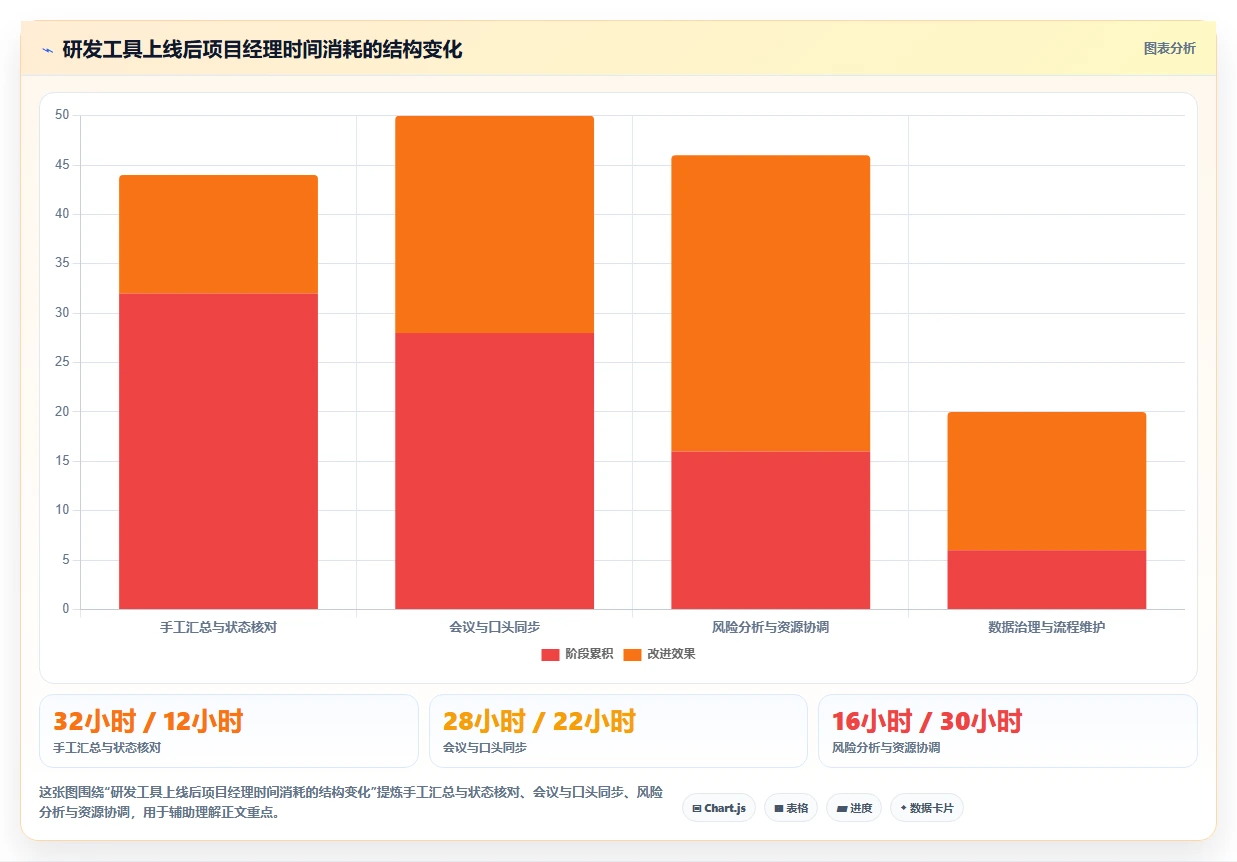Click orange bar segment for 会议与口头同步

click(494, 224)
